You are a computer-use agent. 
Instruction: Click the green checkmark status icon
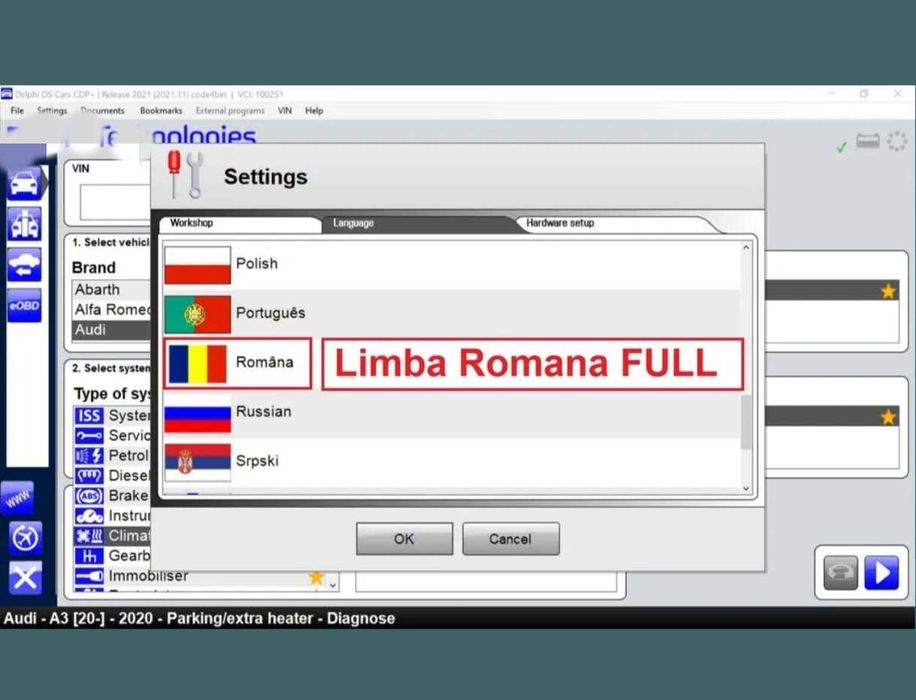pyautogui.click(x=841, y=147)
